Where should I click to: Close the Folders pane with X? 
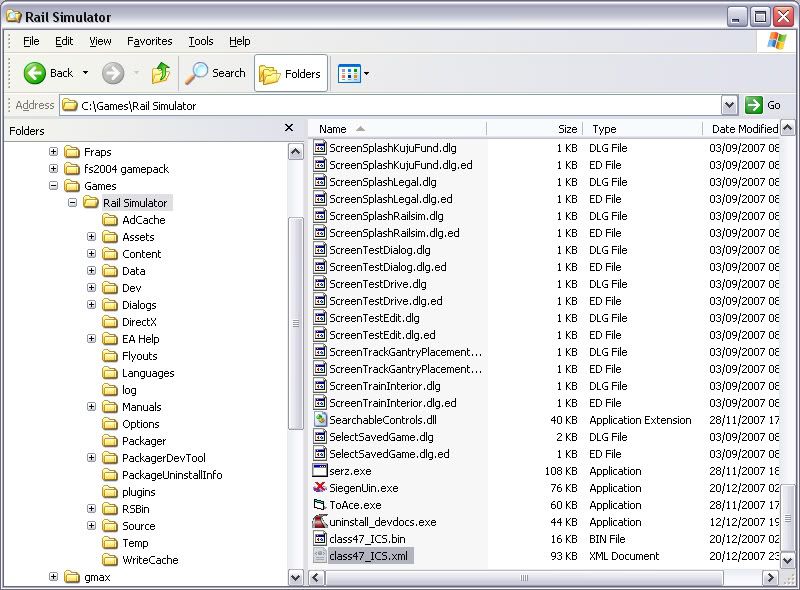point(289,128)
